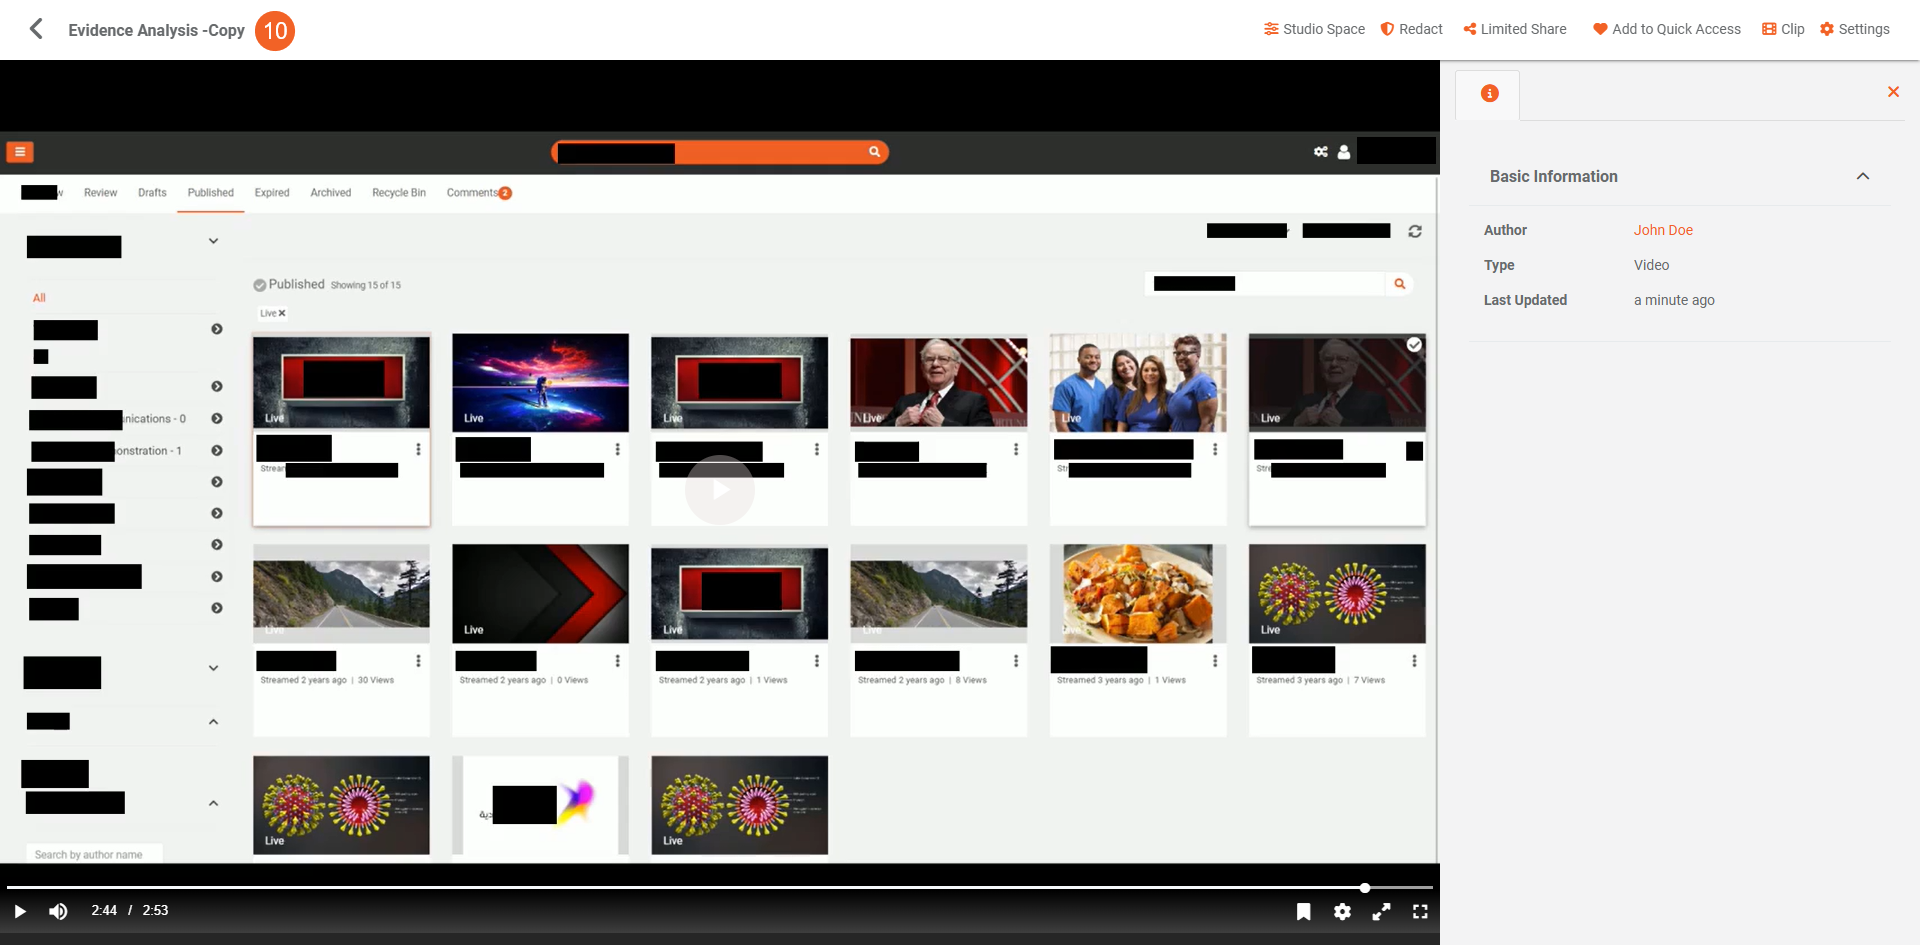This screenshot has width=1920, height=945.
Task: Select the info tab icon
Action: [x=1489, y=94]
